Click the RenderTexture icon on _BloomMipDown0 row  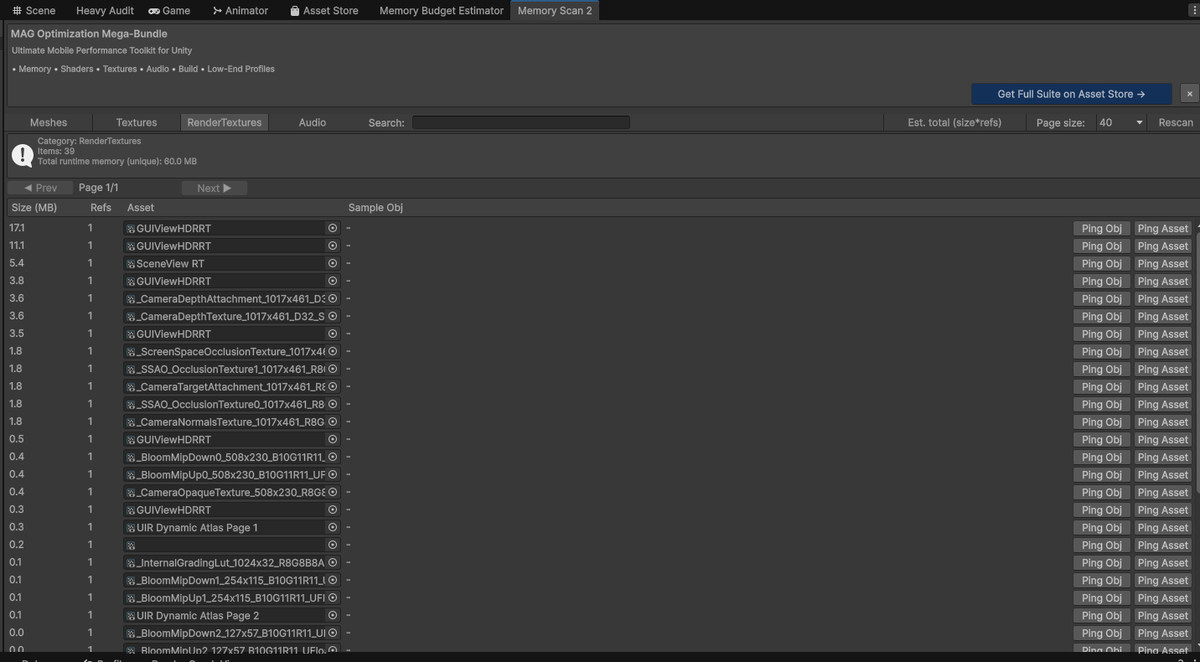[x=128, y=457]
